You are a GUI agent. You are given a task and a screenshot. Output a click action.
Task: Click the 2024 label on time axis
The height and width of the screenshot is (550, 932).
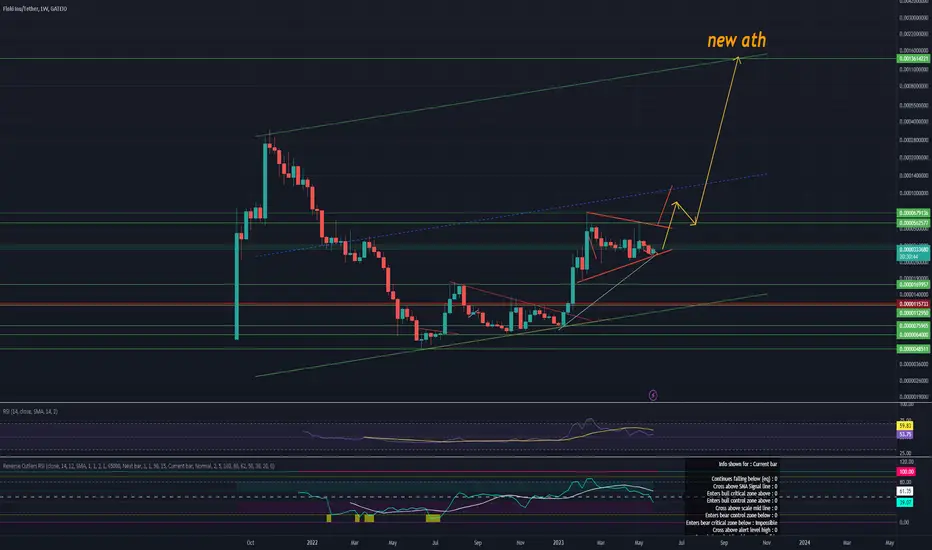pos(804,542)
